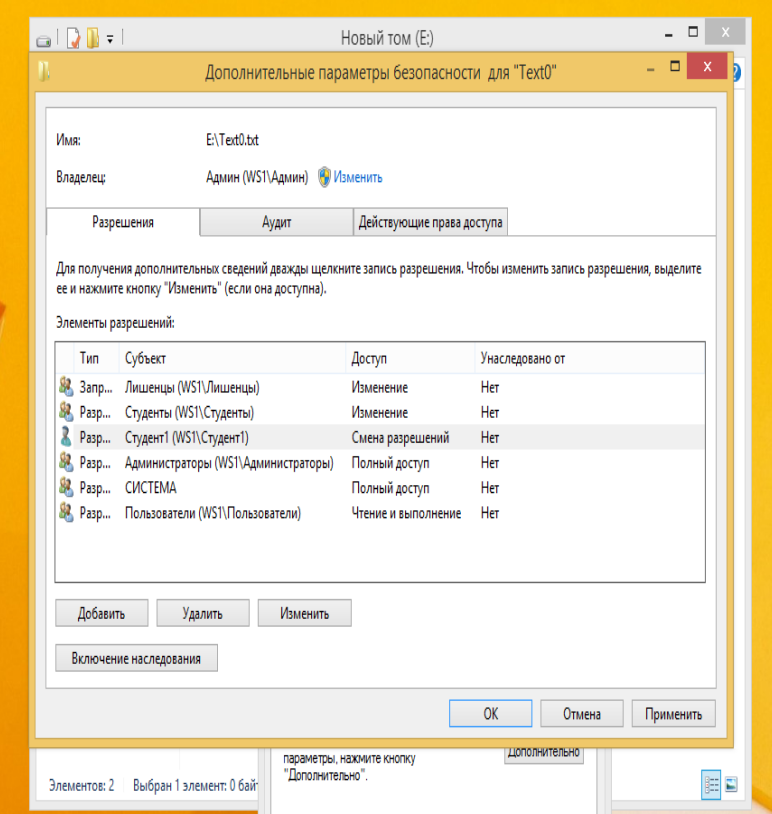Click the Применить button
The height and width of the screenshot is (814, 772).
673,714
